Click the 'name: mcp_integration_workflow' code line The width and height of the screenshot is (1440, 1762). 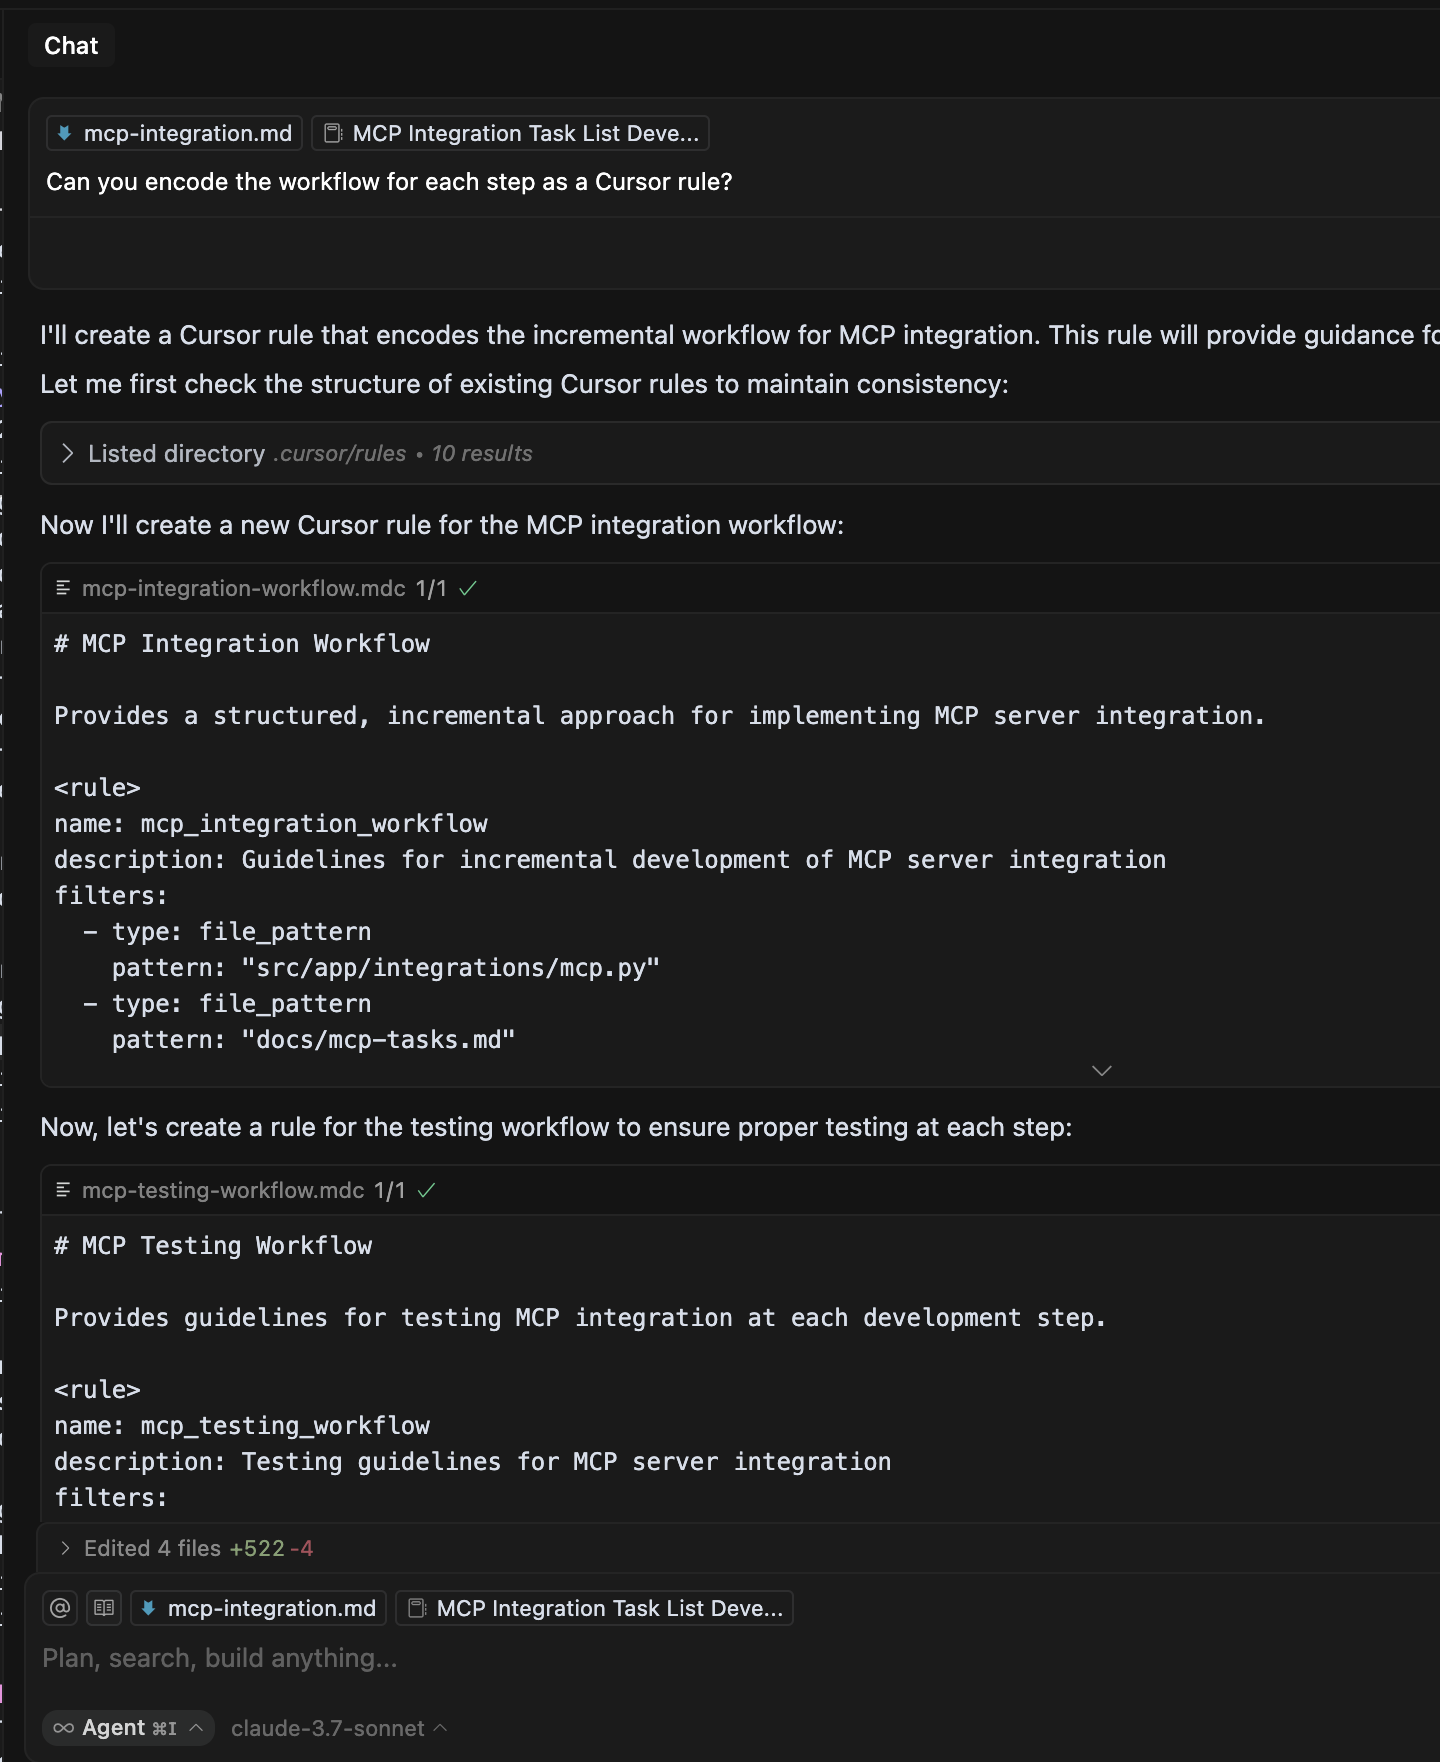271,824
